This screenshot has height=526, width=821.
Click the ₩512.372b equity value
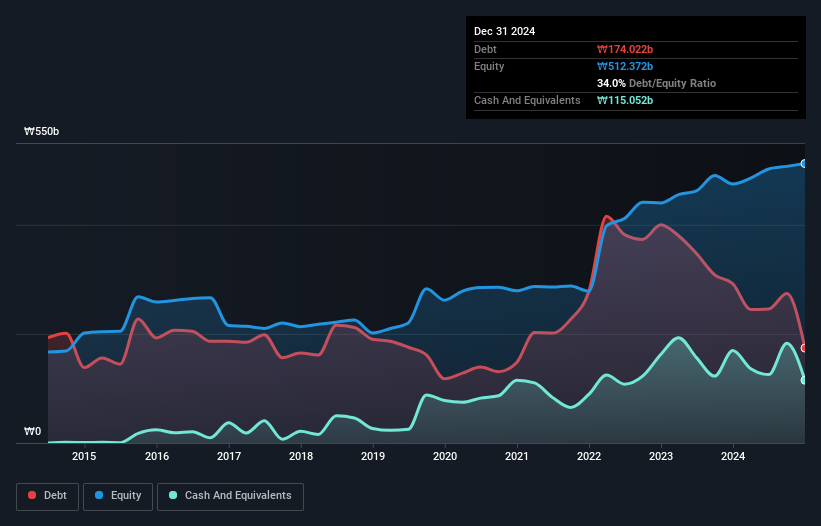click(x=625, y=66)
